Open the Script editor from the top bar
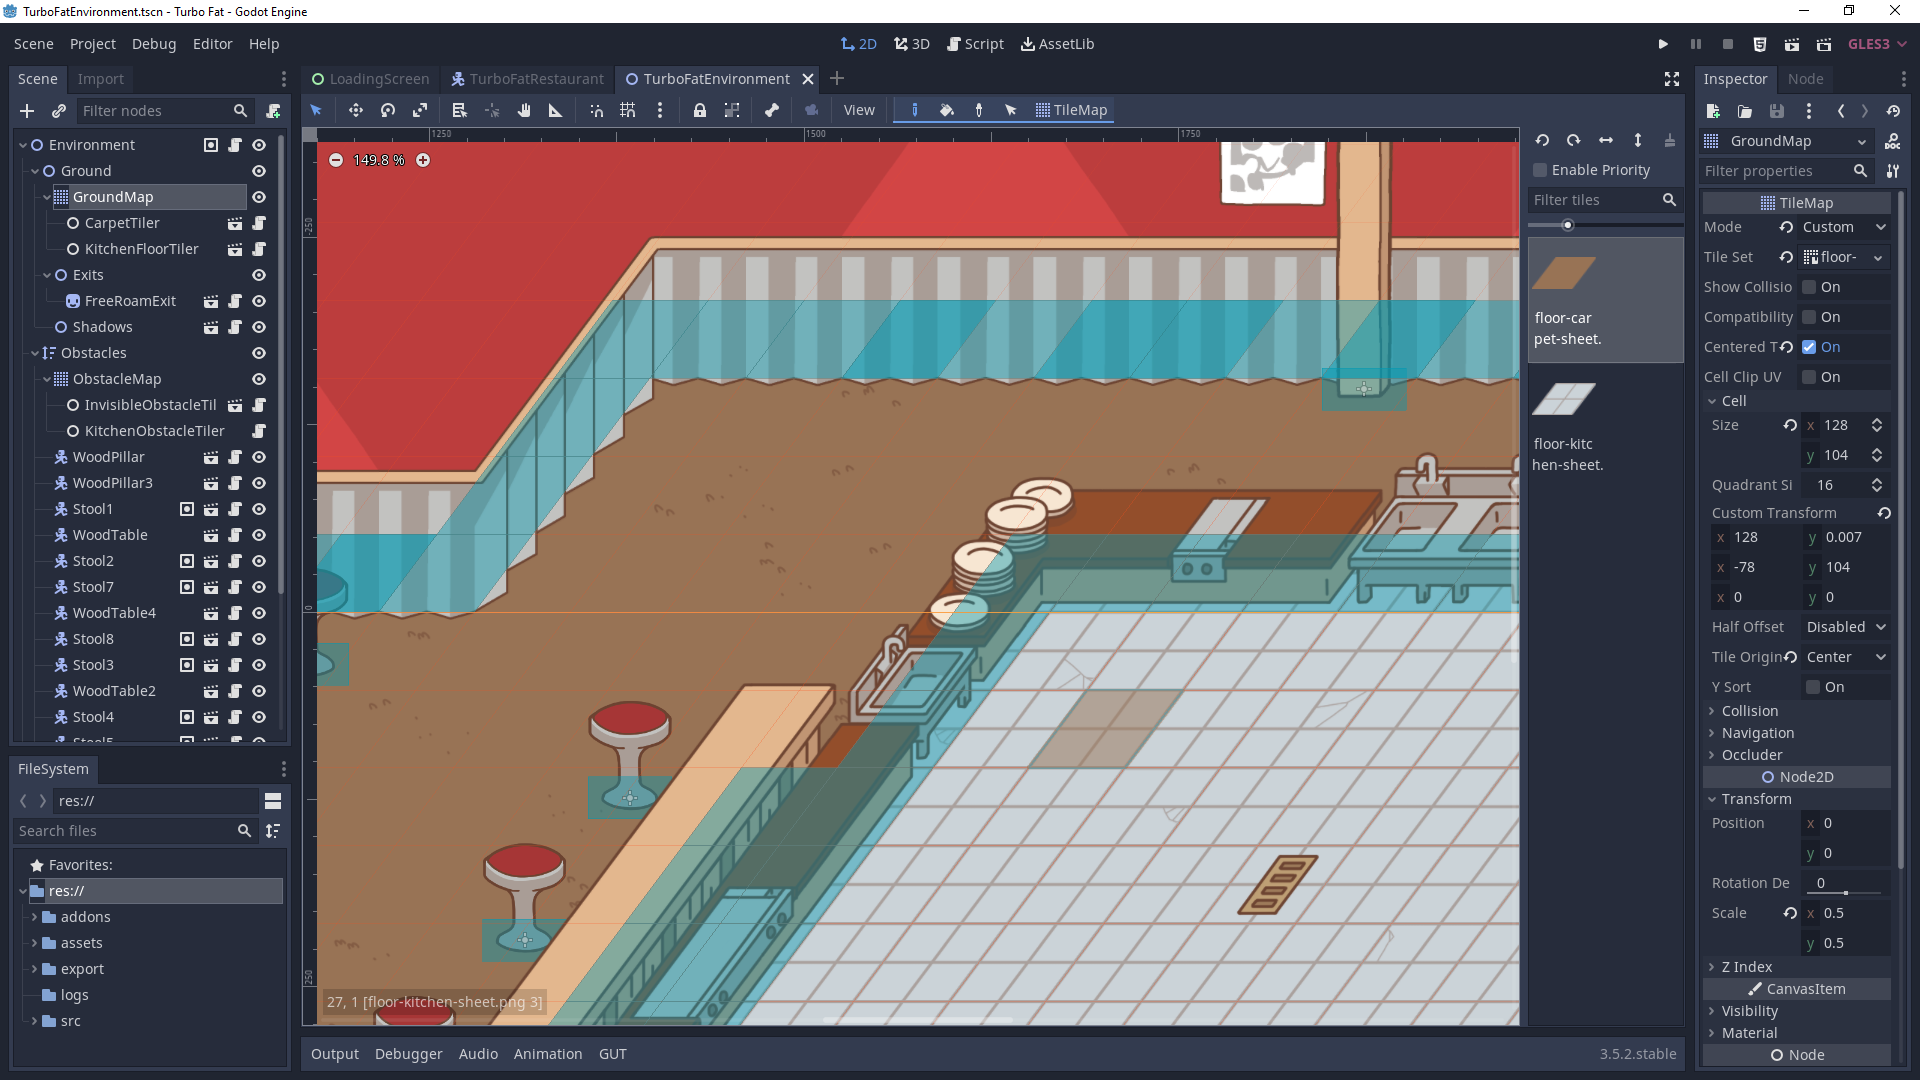The width and height of the screenshot is (1920, 1080). point(975,44)
